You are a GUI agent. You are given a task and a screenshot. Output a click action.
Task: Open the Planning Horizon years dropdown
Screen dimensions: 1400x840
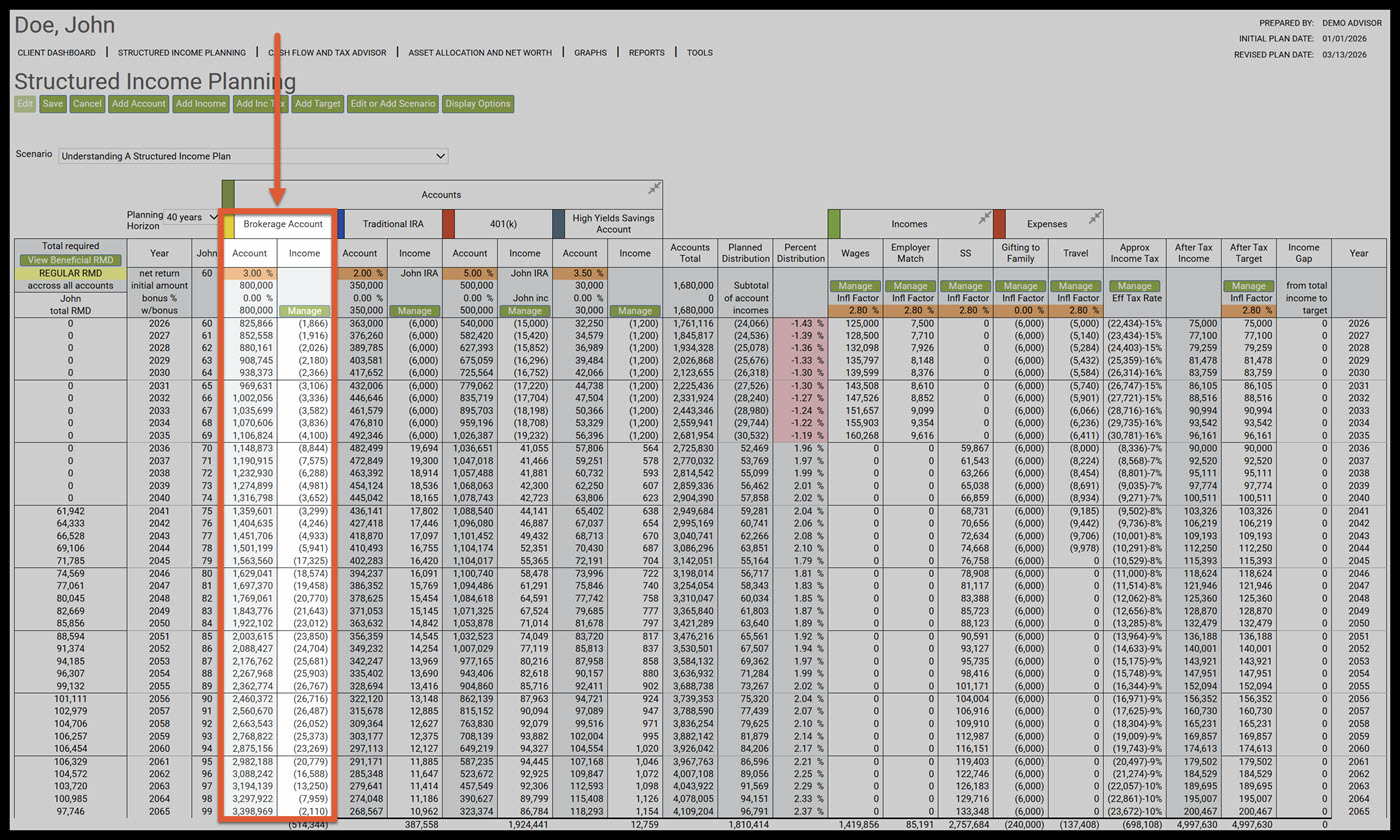click(x=191, y=217)
